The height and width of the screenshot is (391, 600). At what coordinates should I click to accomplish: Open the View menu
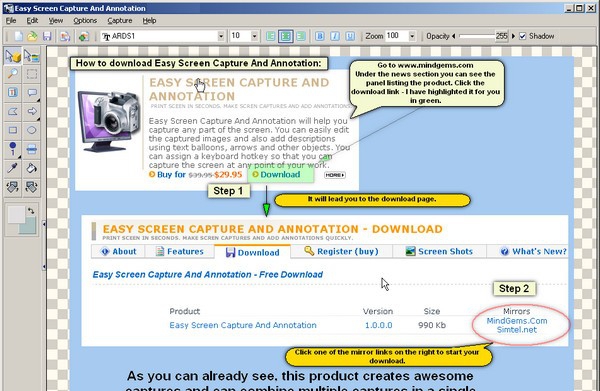click(x=56, y=21)
